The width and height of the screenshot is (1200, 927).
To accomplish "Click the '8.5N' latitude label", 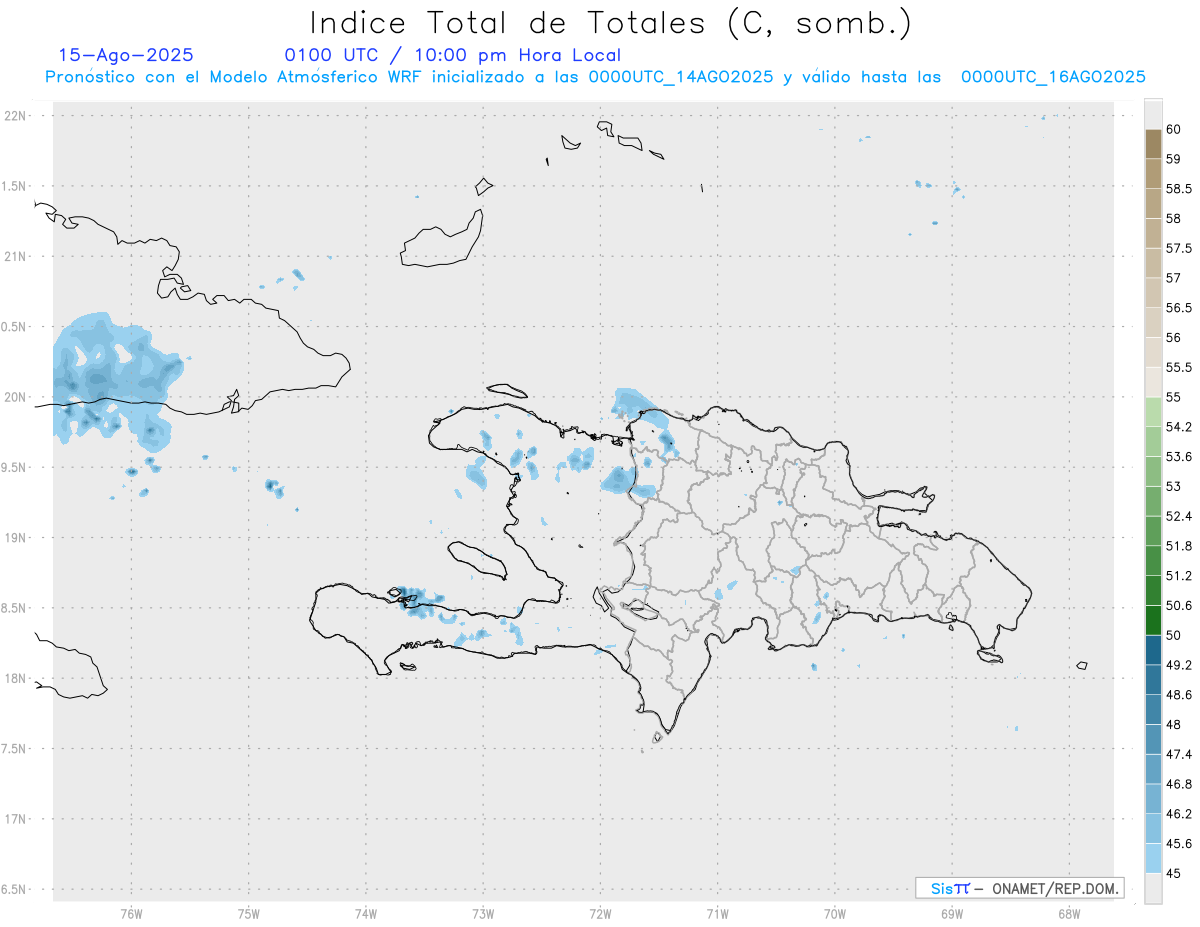I will [x=14, y=608].
